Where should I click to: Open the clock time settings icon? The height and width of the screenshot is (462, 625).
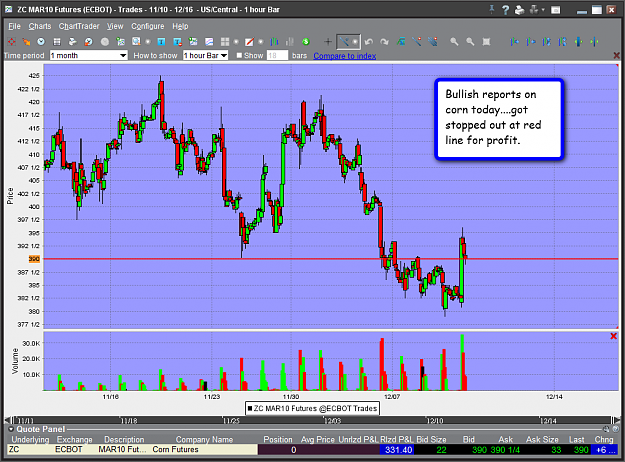(41, 41)
